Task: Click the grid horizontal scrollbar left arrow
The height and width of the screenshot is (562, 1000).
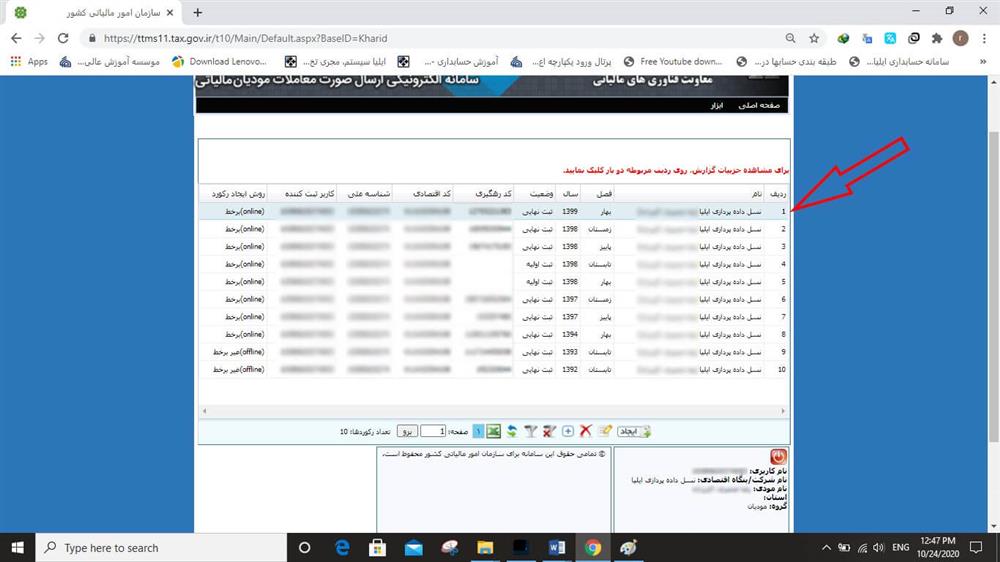Action: [205, 411]
